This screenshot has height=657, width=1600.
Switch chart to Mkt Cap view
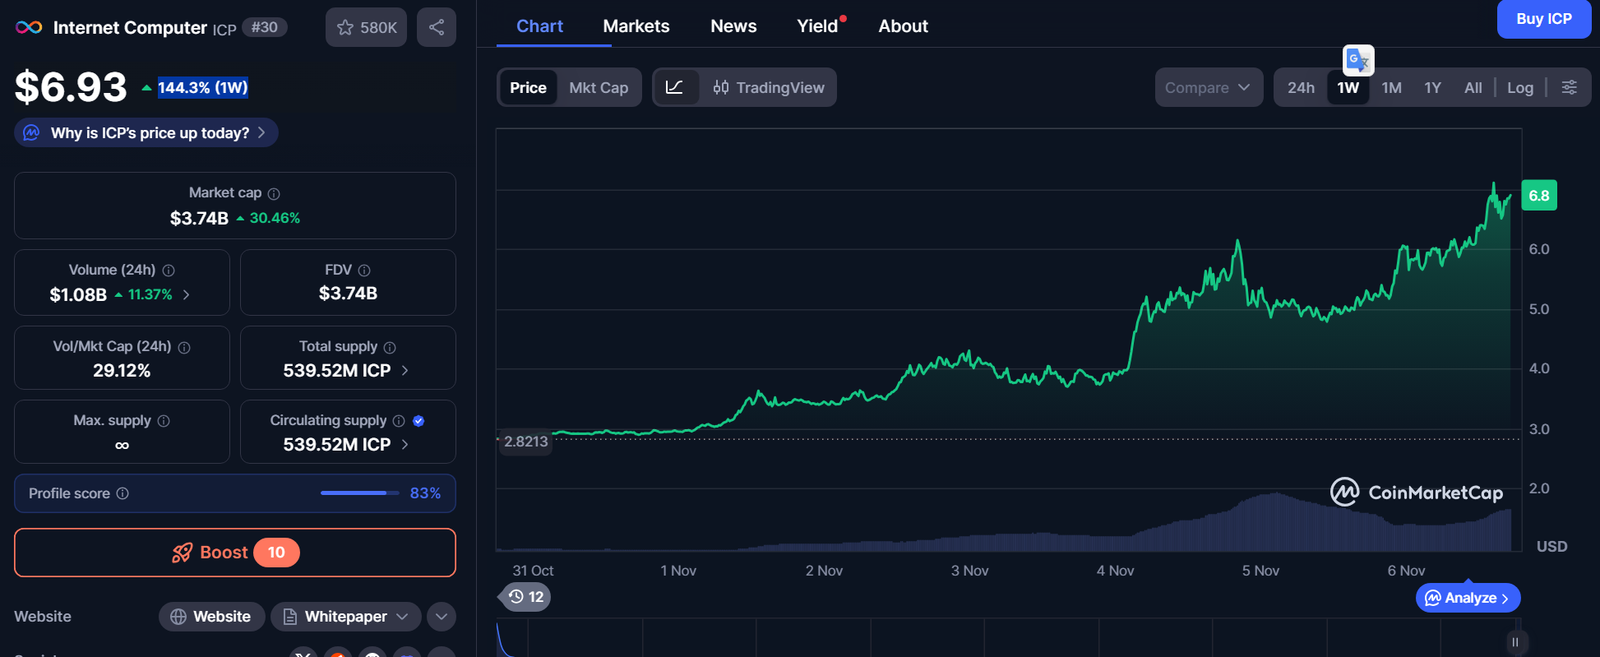[x=598, y=87]
